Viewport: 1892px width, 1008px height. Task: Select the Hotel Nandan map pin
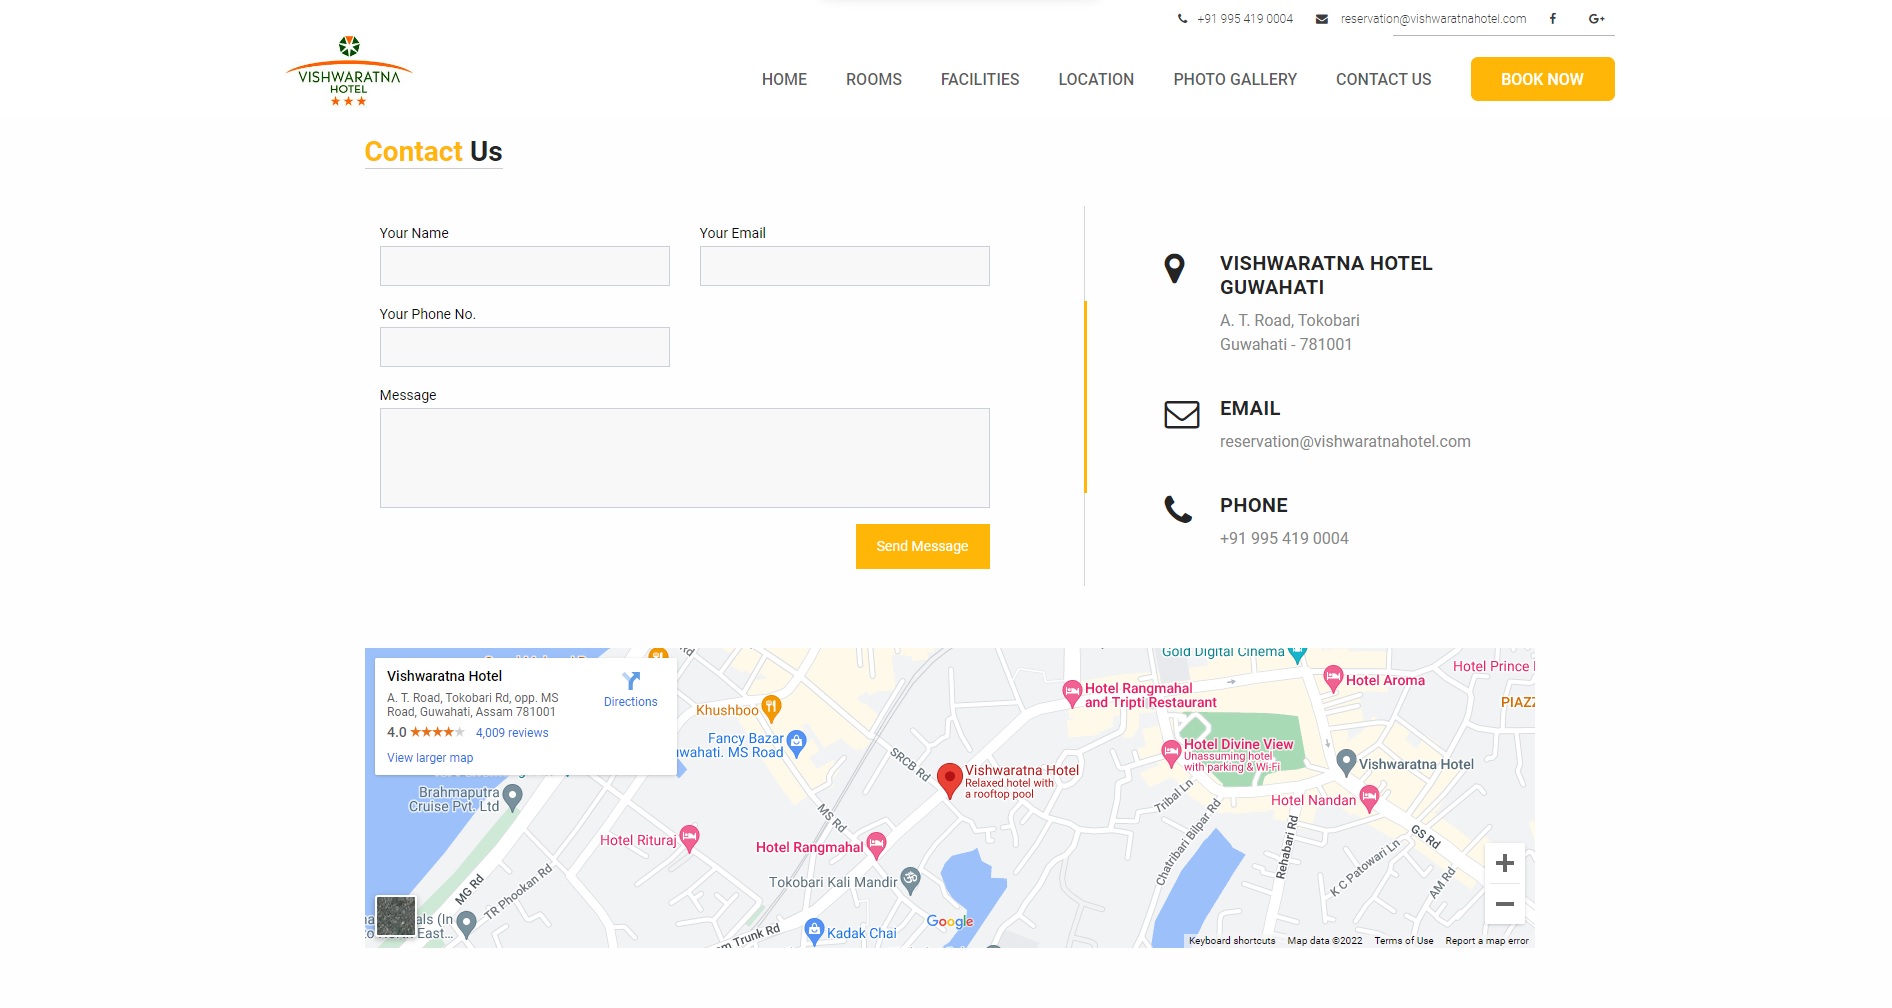pos(1369,798)
